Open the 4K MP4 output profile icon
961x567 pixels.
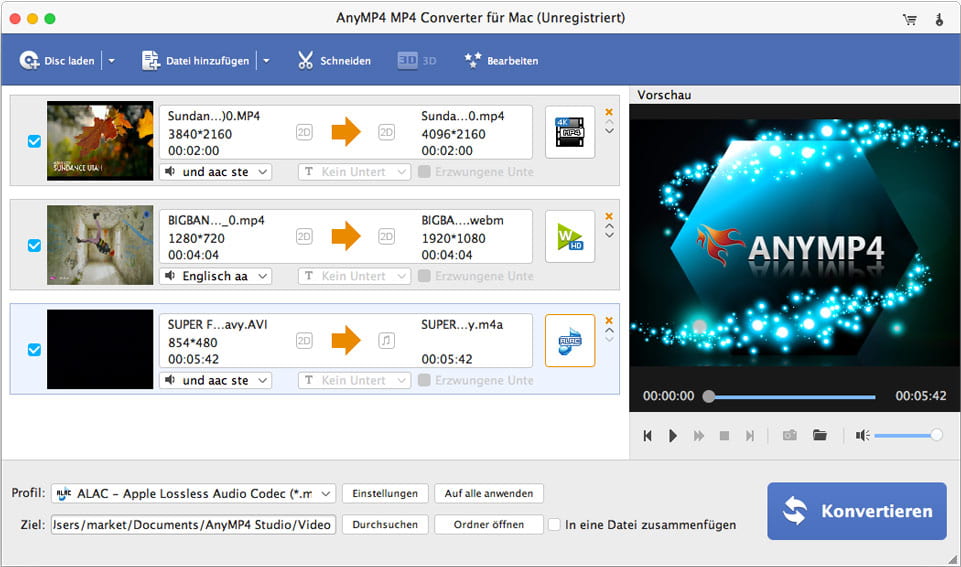click(x=570, y=132)
